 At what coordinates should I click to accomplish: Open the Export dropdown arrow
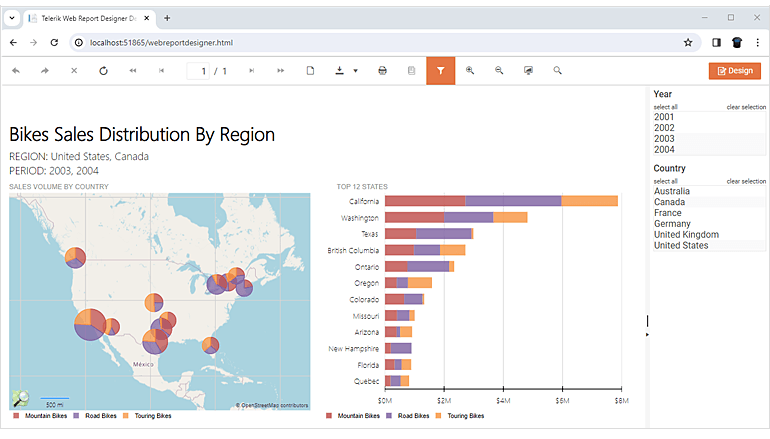click(x=356, y=71)
